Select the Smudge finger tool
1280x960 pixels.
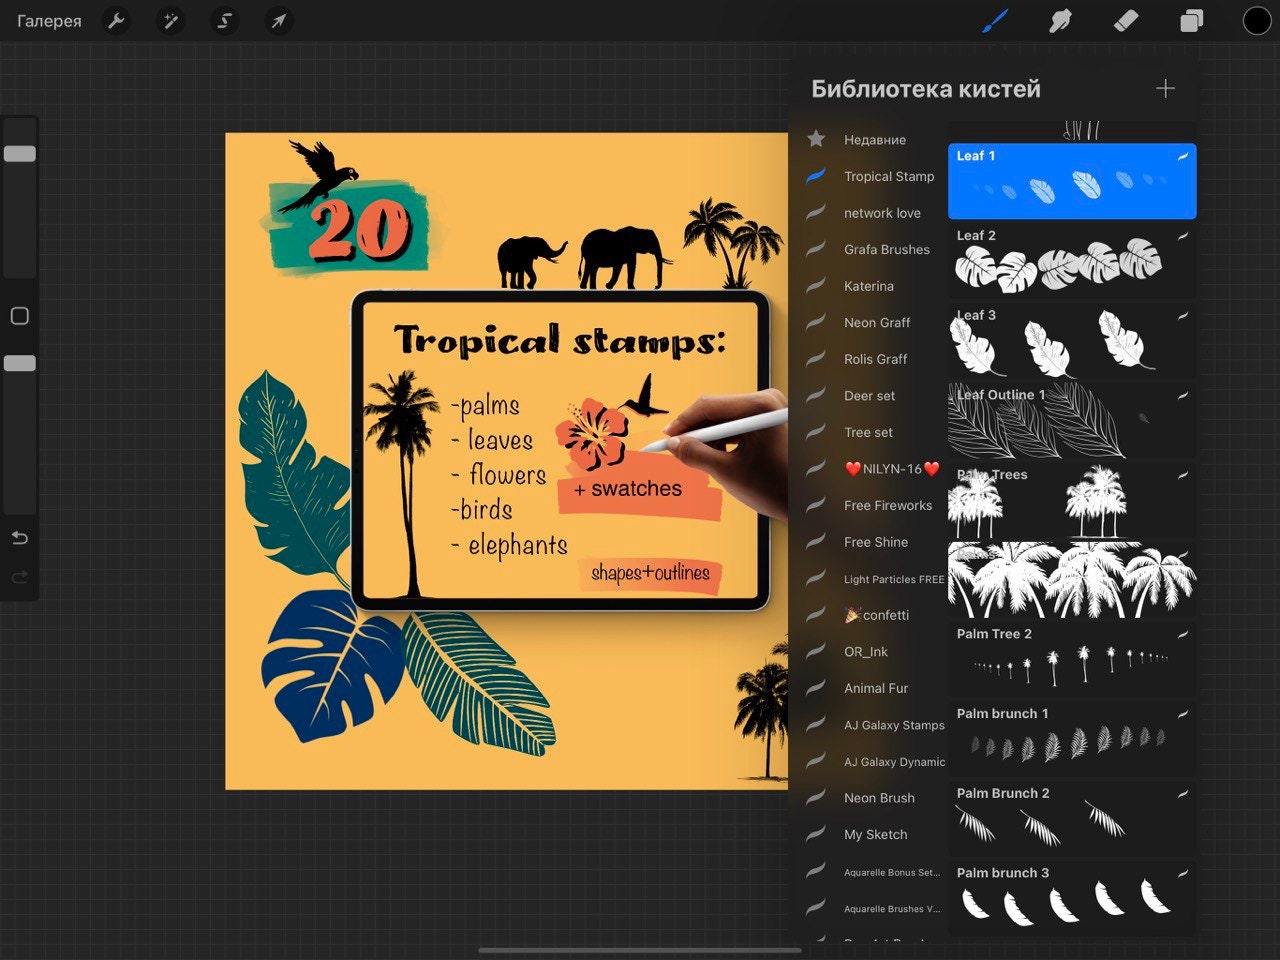[x=1060, y=20]
